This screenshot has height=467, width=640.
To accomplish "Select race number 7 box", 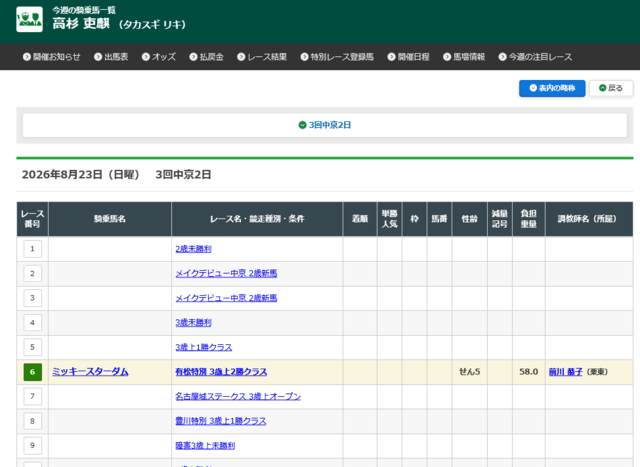I will (33, 396).
